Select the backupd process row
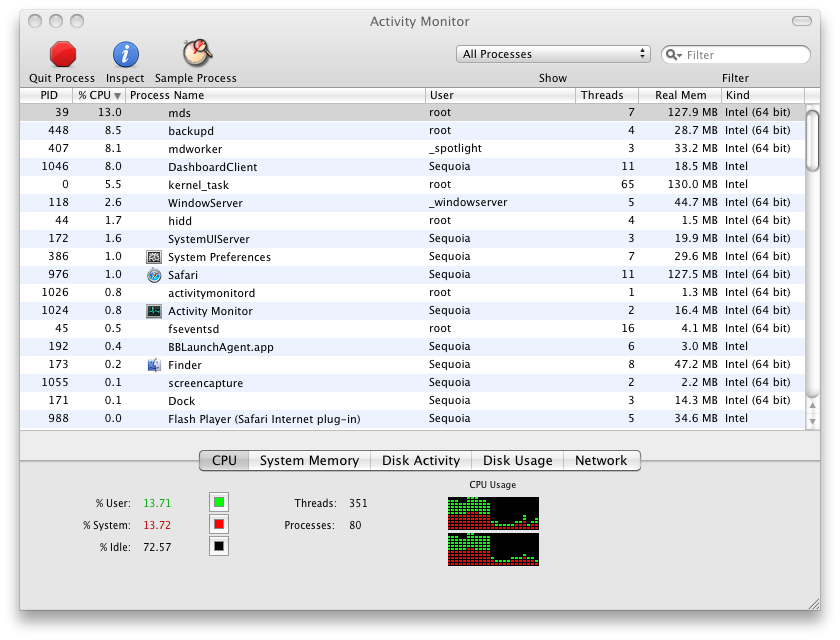Image resolution: width=840 pixels, height=640 pixels. click(x=412, y=131)
